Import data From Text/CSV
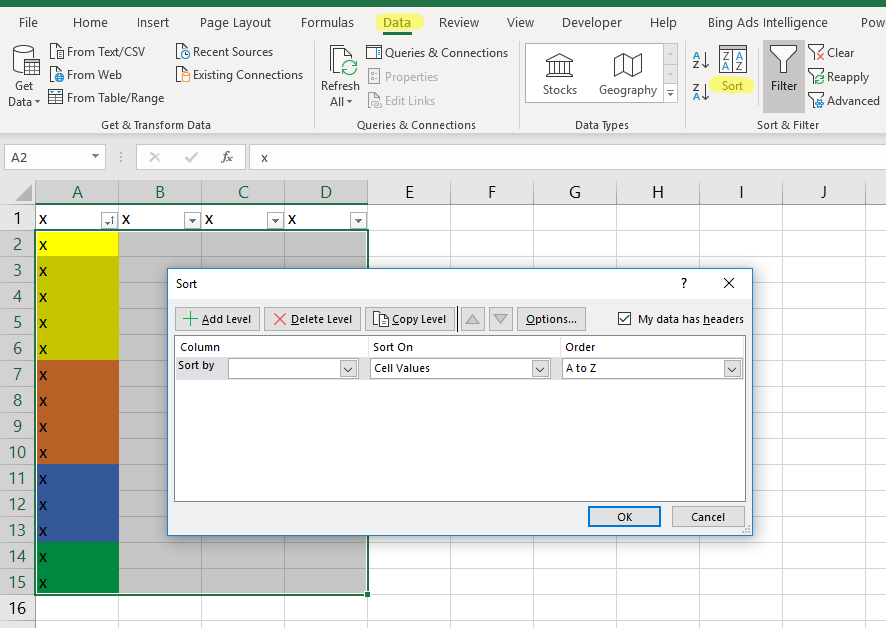Screen dimensions: 886x628 [x=97, y=52]
